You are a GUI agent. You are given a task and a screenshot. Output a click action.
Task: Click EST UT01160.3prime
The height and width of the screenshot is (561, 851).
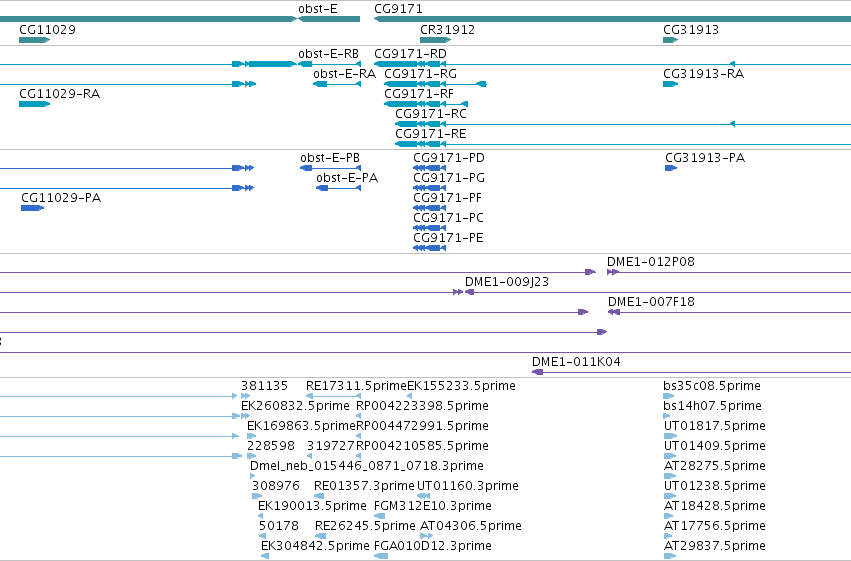[x=468, y=486]
